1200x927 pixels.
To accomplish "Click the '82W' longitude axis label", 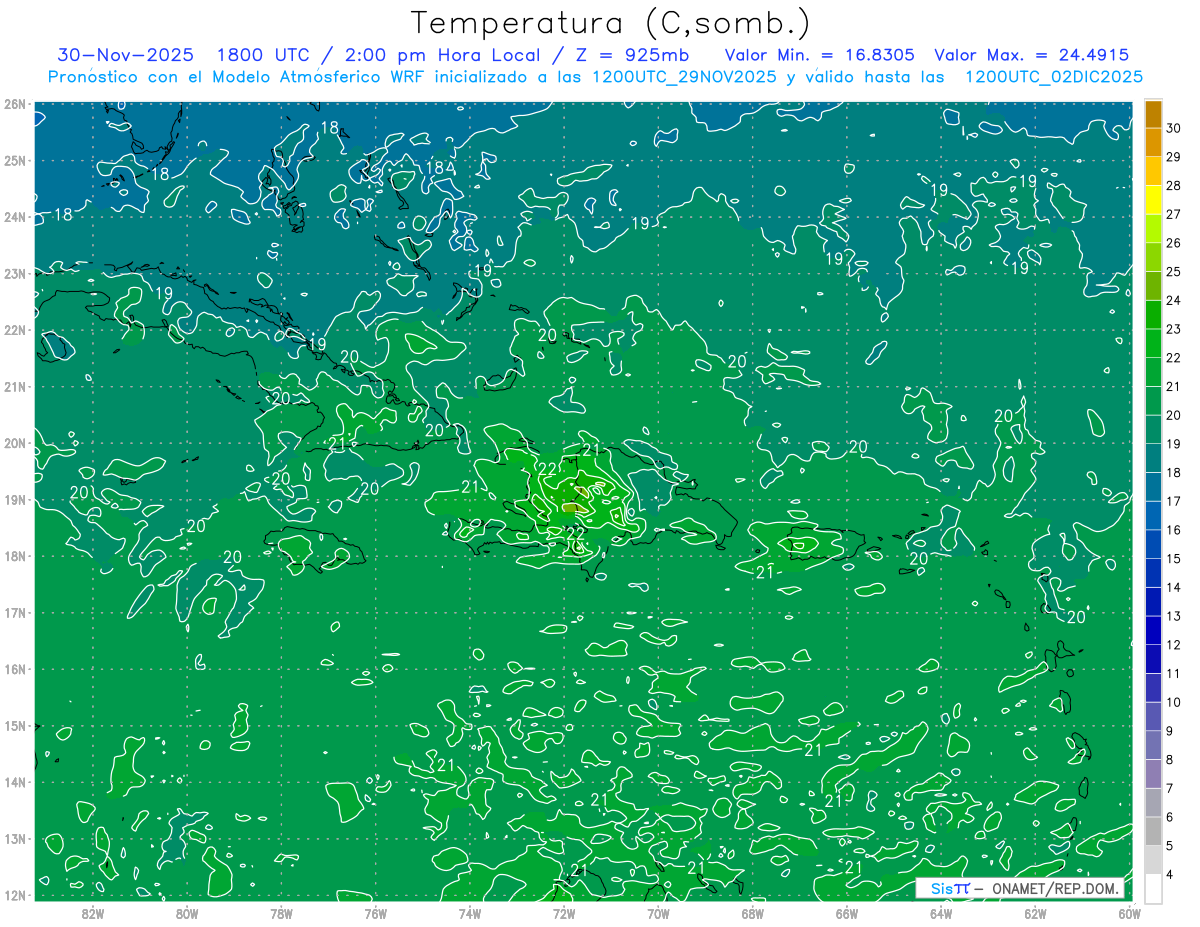I will pyautogui.click(x=93, y=912).
